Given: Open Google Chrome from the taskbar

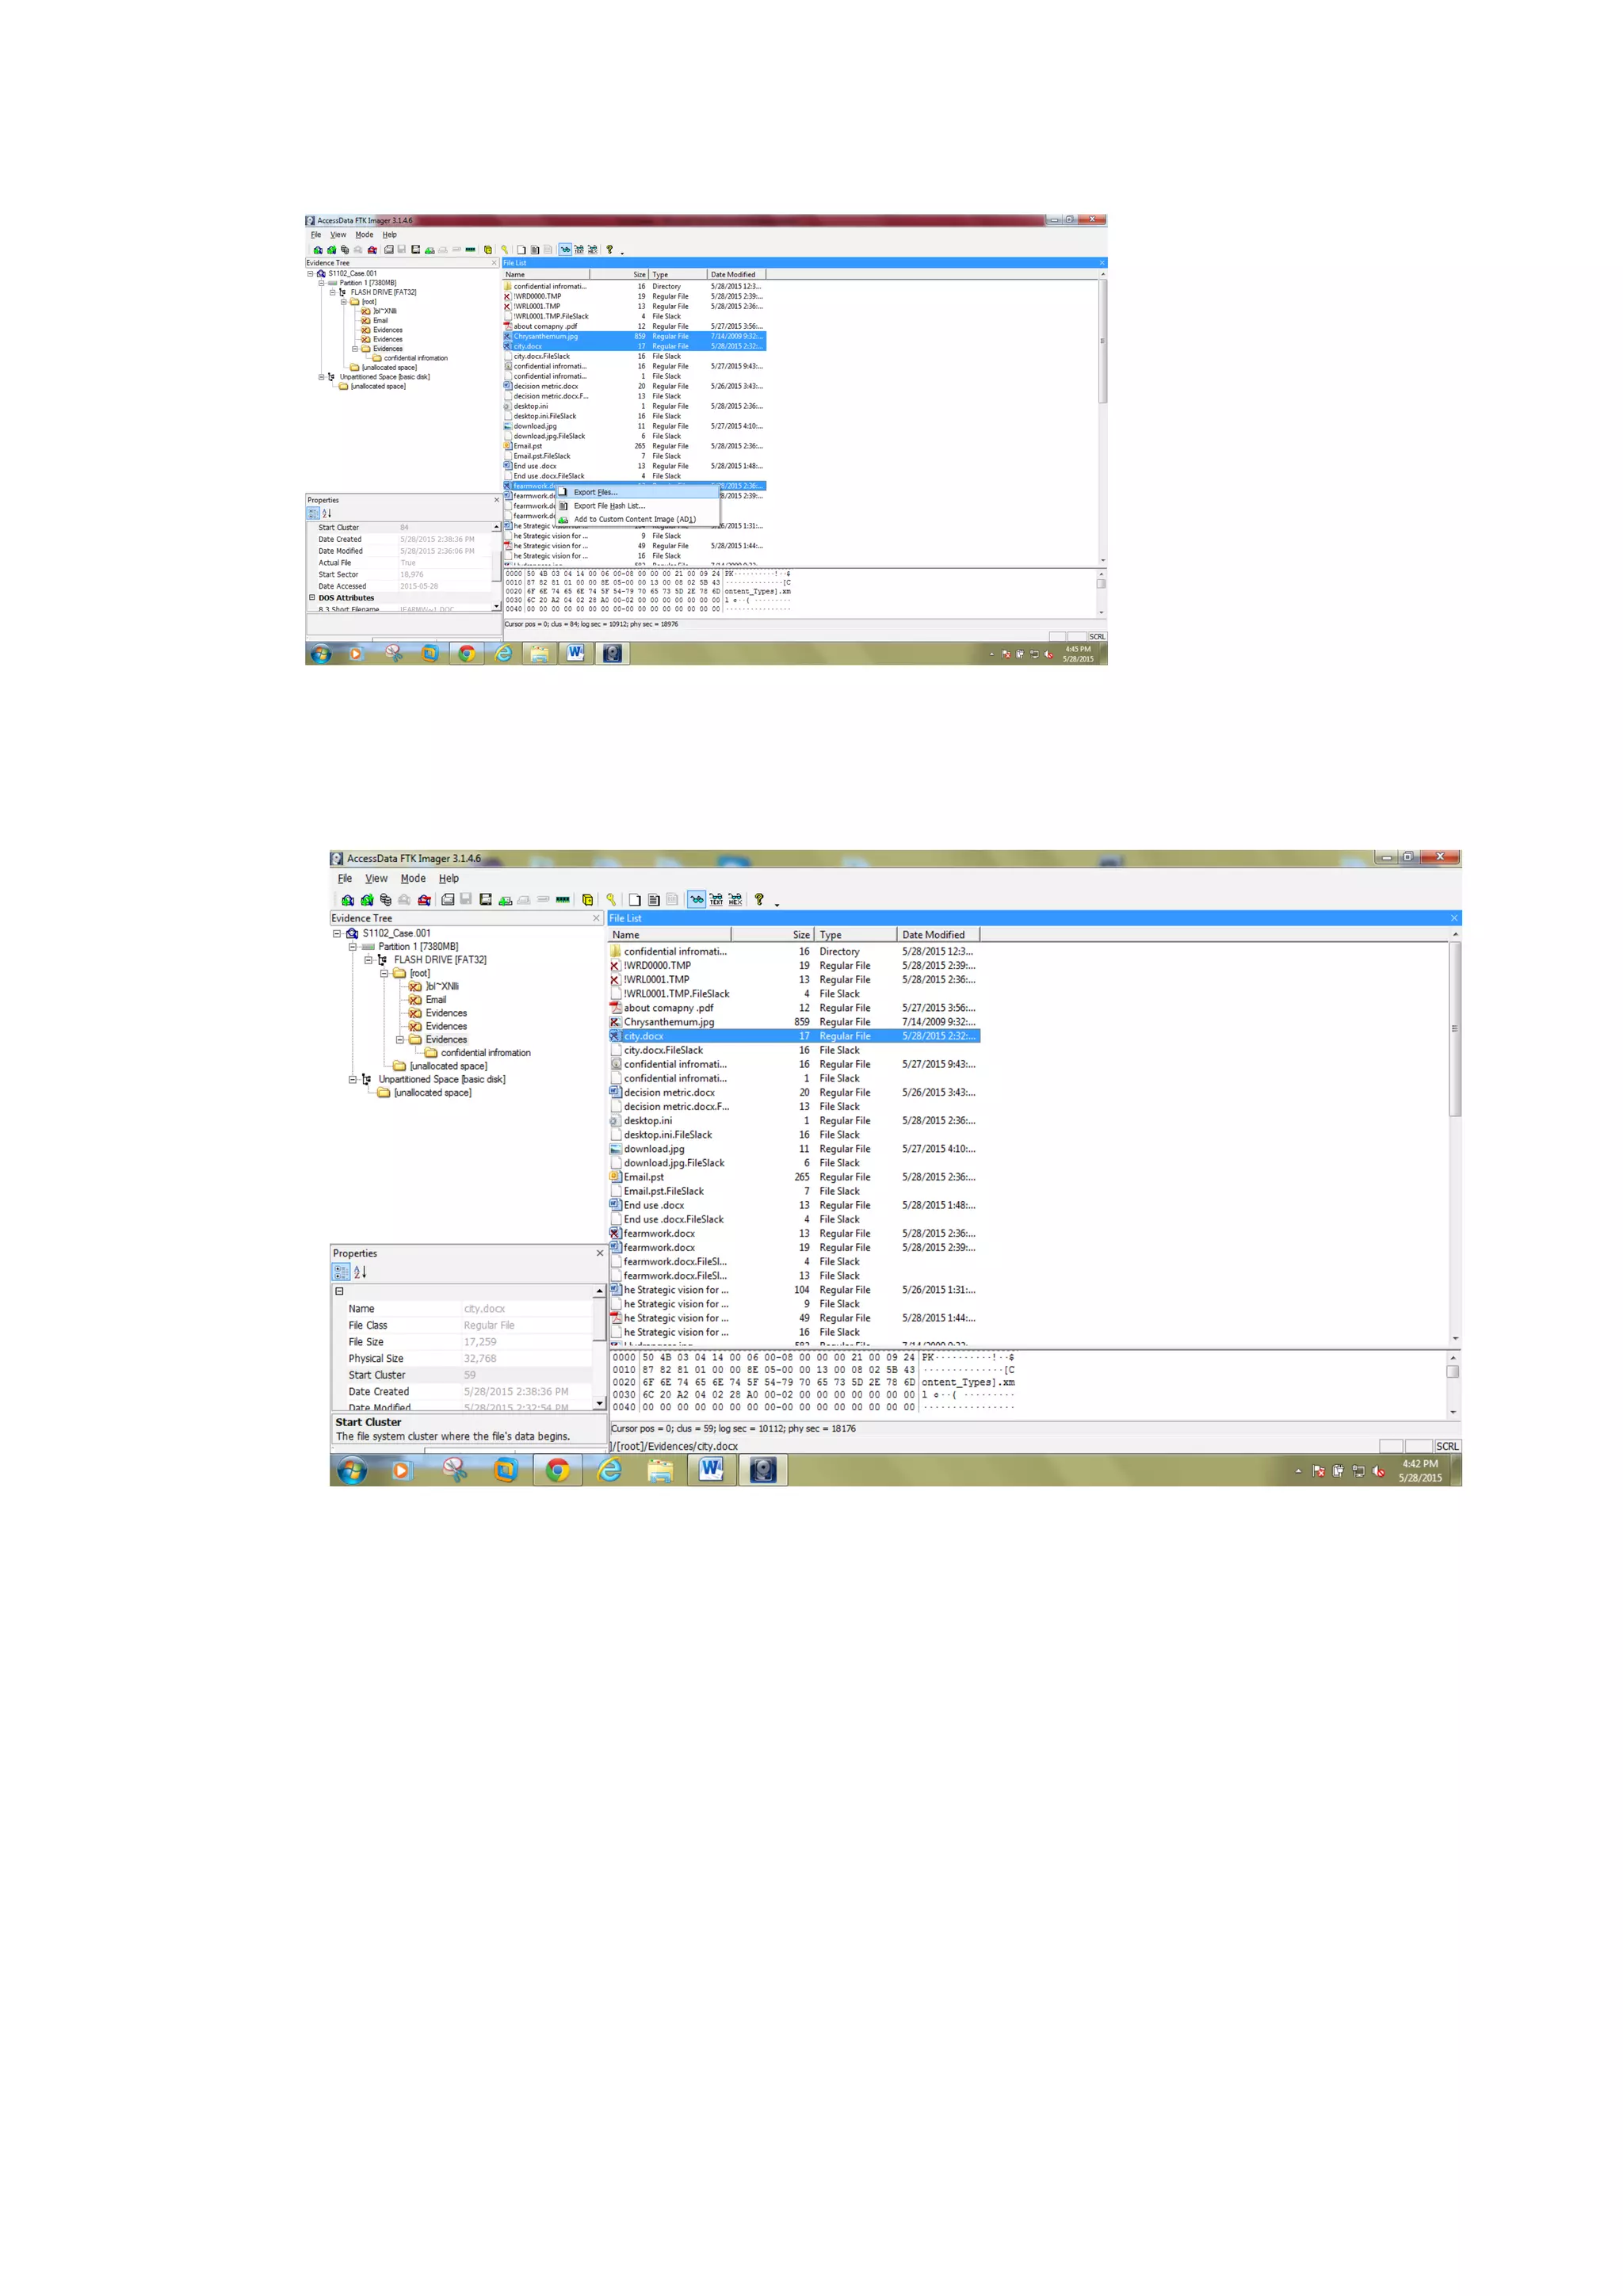Looking at the screenshot, I should (x=557, y=1469).
